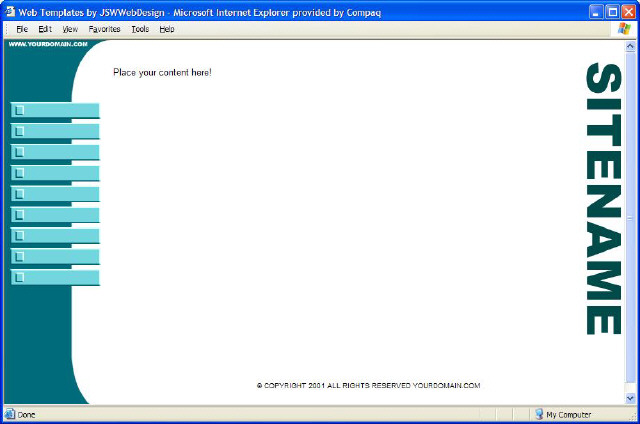
Task: Click the square icon on last sidebar button
Action: [19, 277]
